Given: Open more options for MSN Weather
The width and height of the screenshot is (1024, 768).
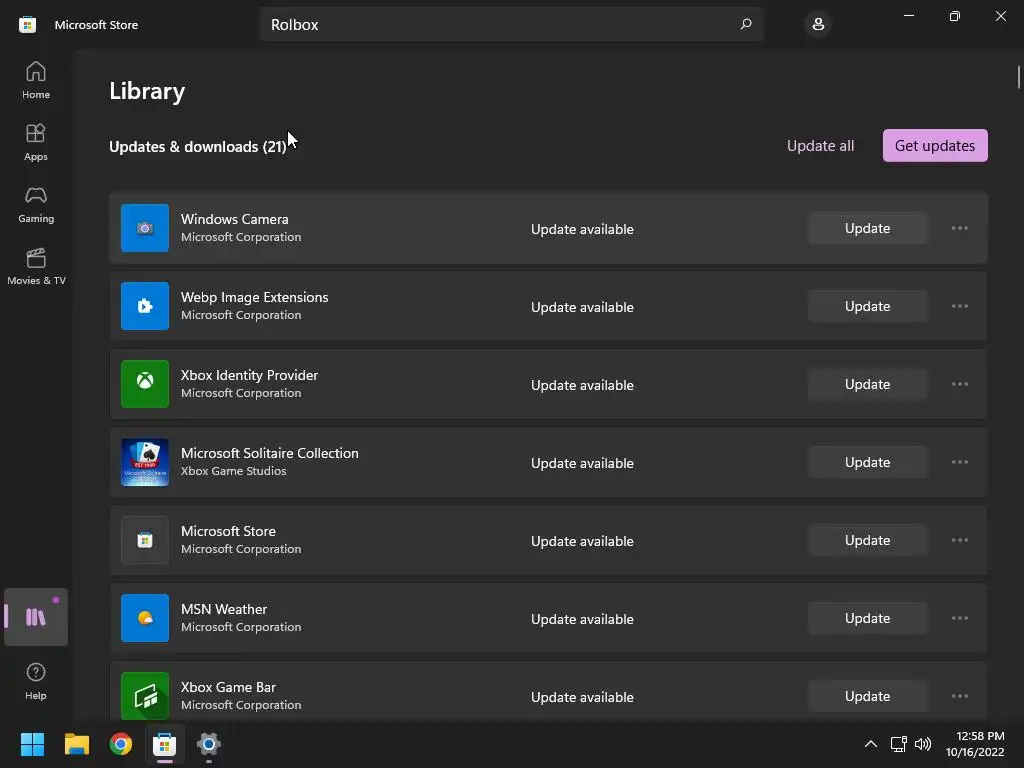Looking at the screenshot, I should pyautogui.click(x=959, y=618).
